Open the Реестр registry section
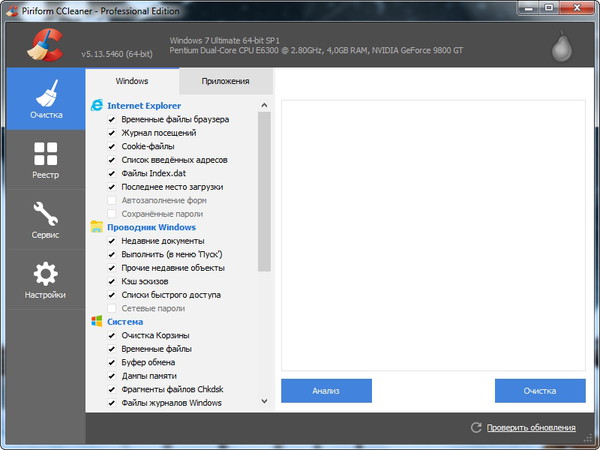Screen dimensions: 600x450 (x=45, y=160)
